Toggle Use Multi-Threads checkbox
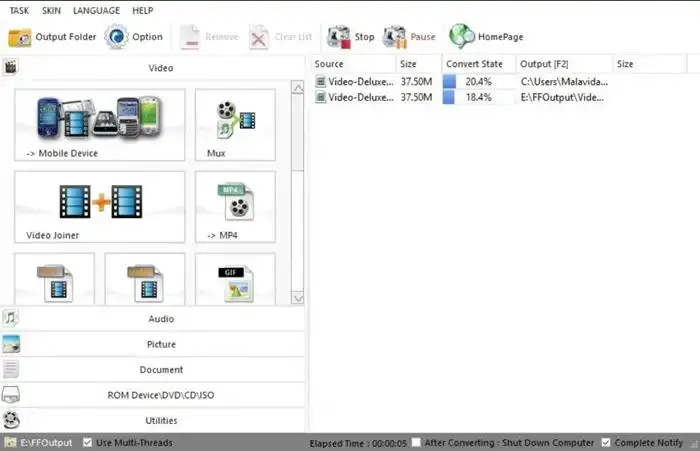The width and height of the screenshot is (700, 451). [x=88, y=442]
